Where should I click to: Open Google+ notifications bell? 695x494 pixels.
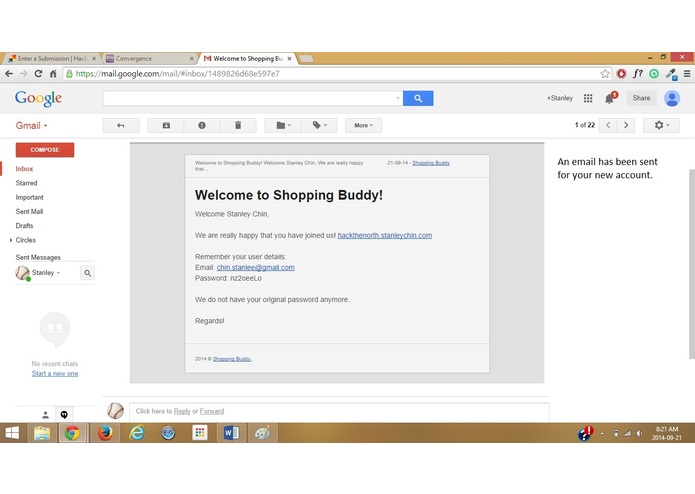[x=610, y=98]
